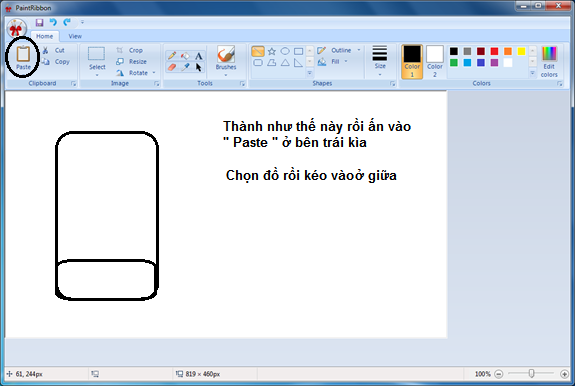
Task: Click the Paste clipboard icon
Action: [23, 54]
